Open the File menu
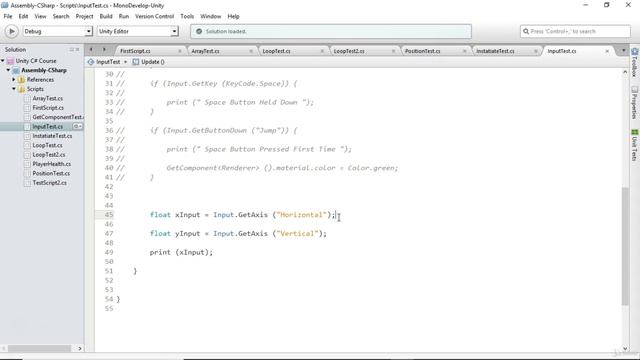The width and height of the screenshot is (640, 360). 8,16
